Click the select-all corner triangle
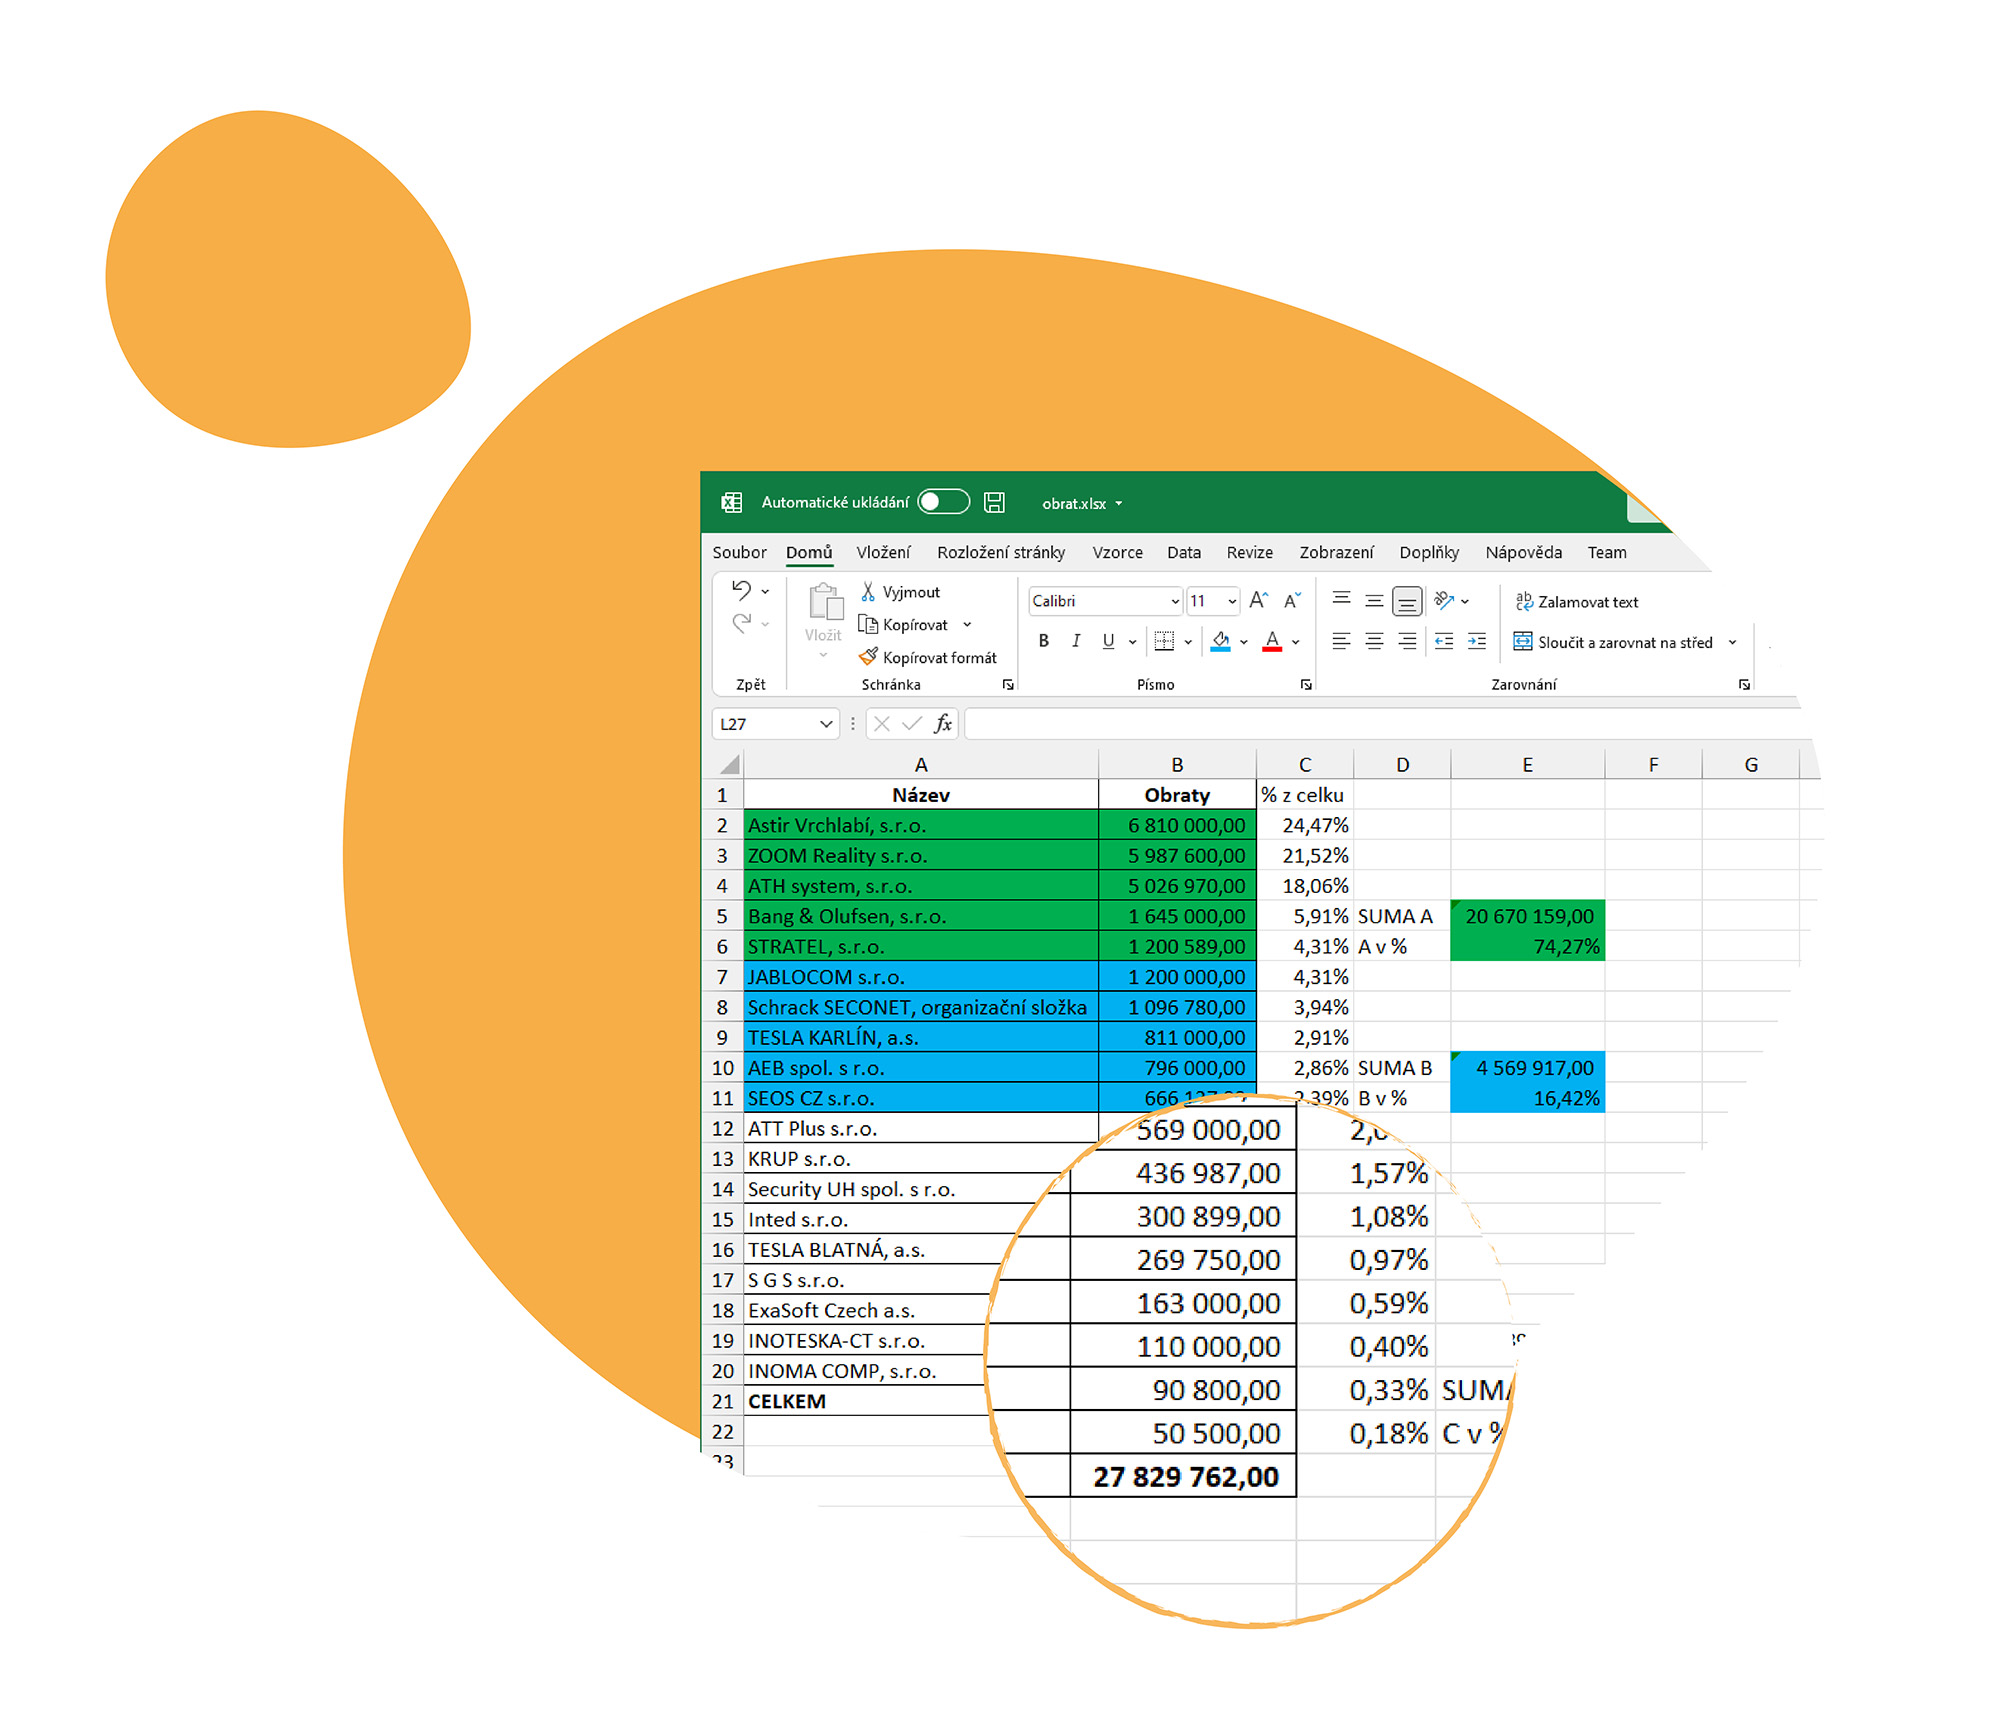Viewport: 2000px width, 1722px height. tap(730, 765)
